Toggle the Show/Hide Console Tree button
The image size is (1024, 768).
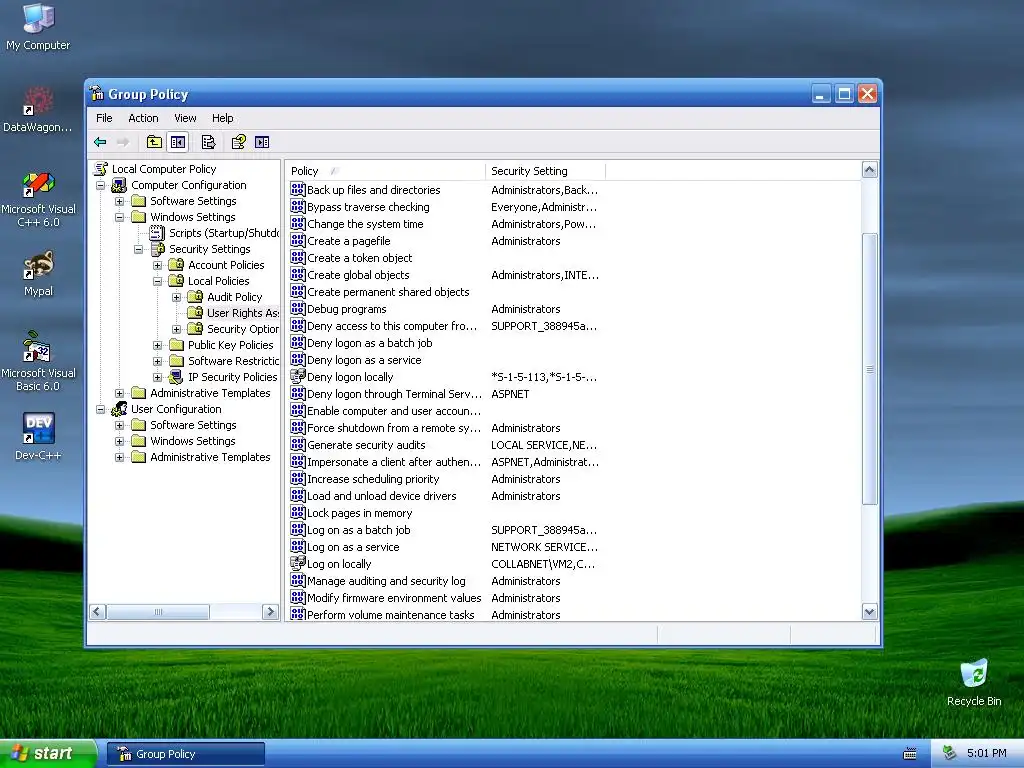pos(178,142)
